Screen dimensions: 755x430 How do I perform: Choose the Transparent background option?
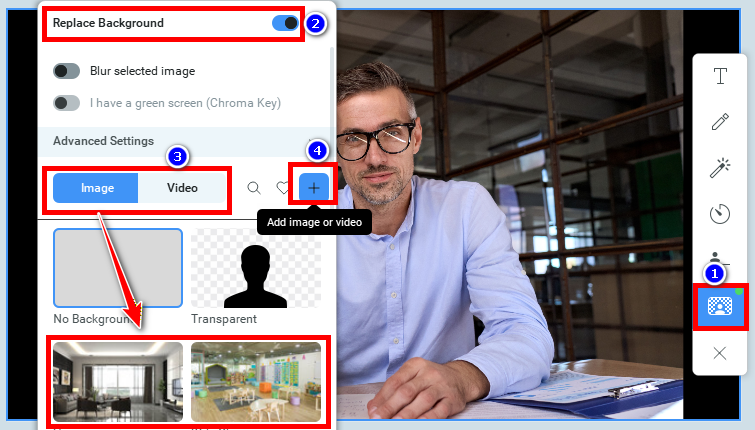click(x=256, y=268)
